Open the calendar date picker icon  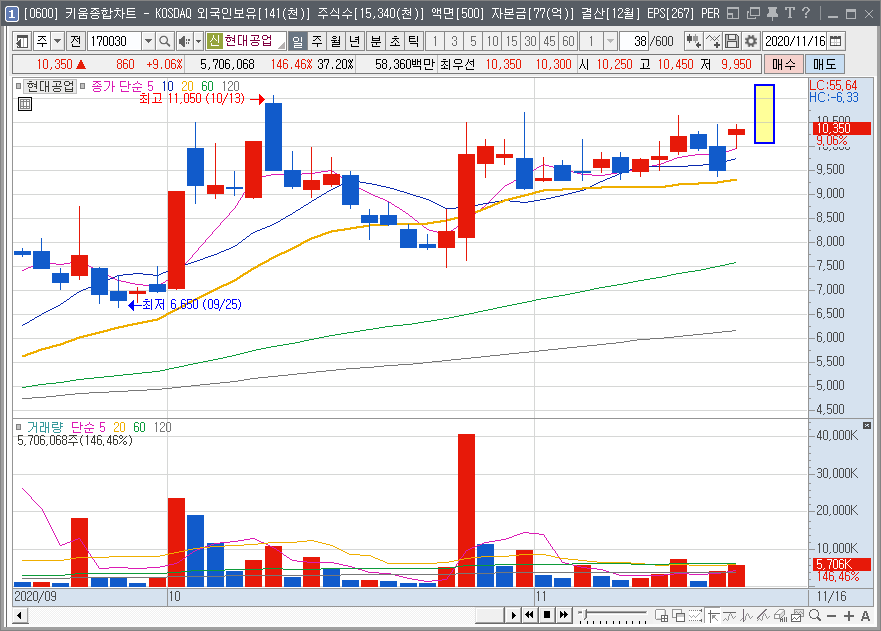click(836, 41)
